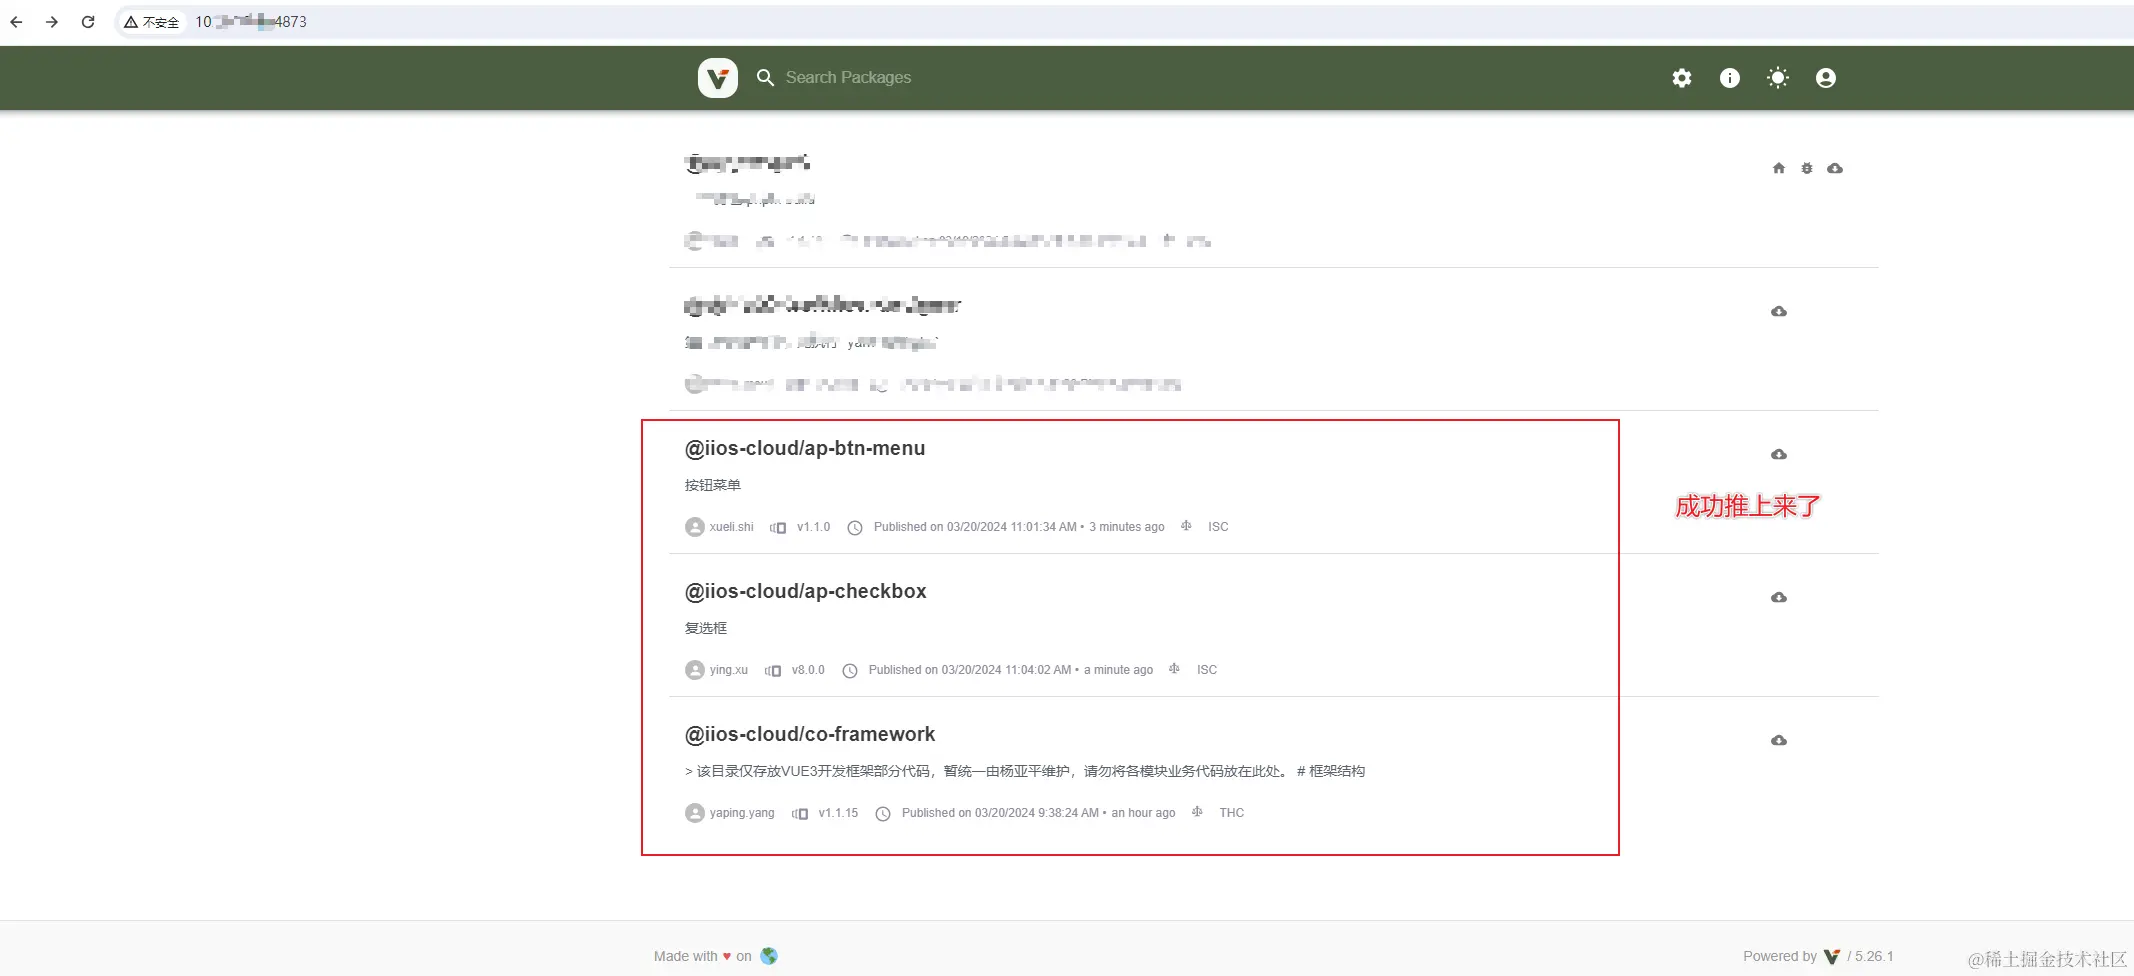Click the description text 复选框
Viewport: 2134px width, 976px height.
tap(706, 628)
